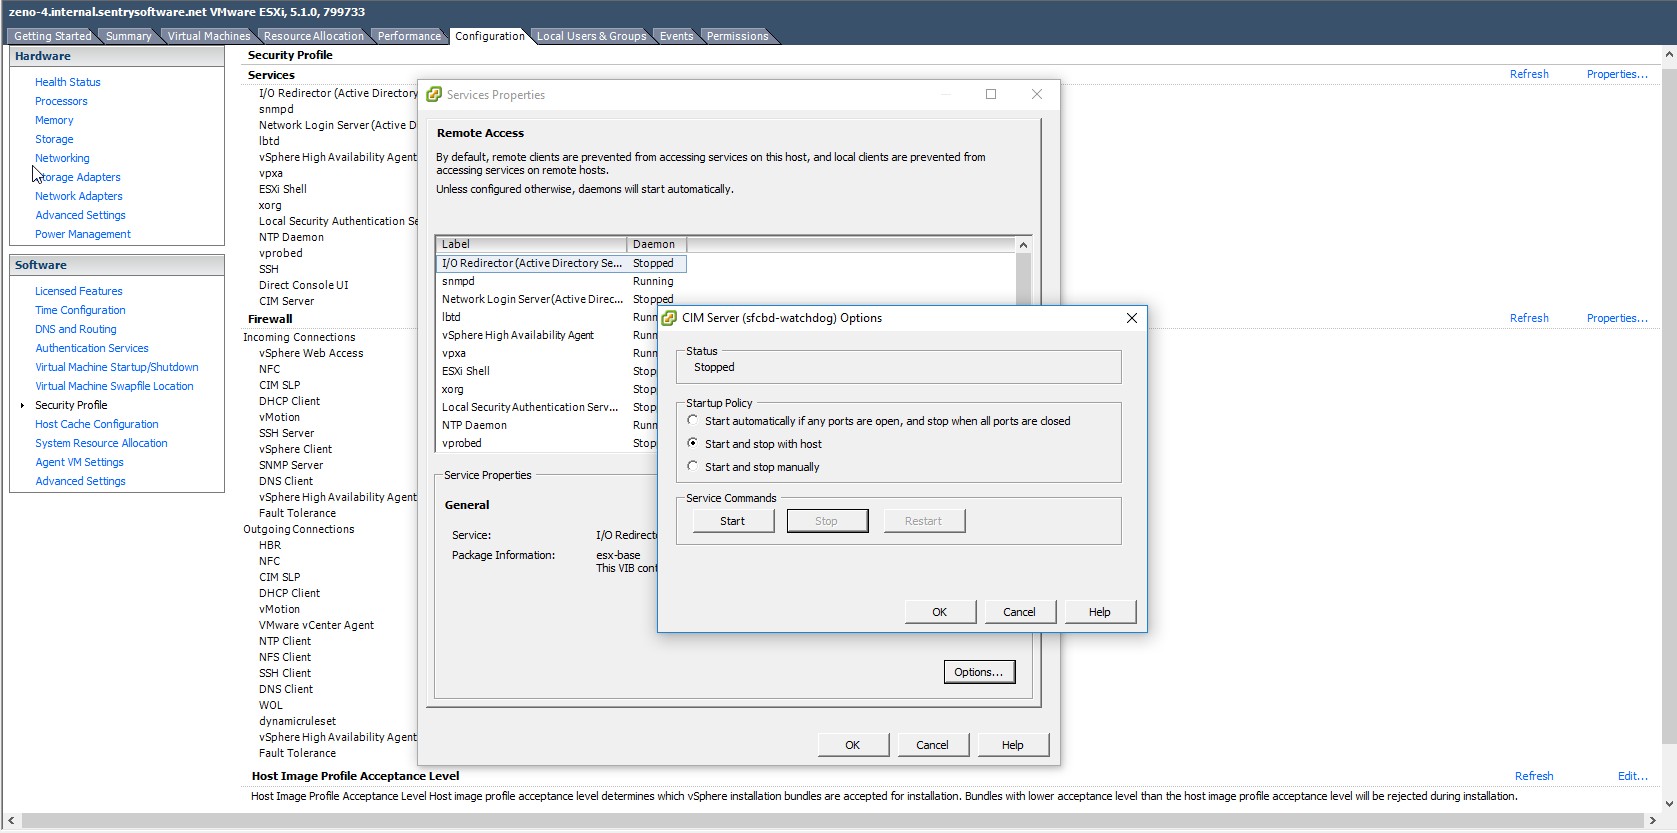This screenshot has width=1677, height=833.
Task: Click the Options... button in Services Properties
Action: click(979, 672)
